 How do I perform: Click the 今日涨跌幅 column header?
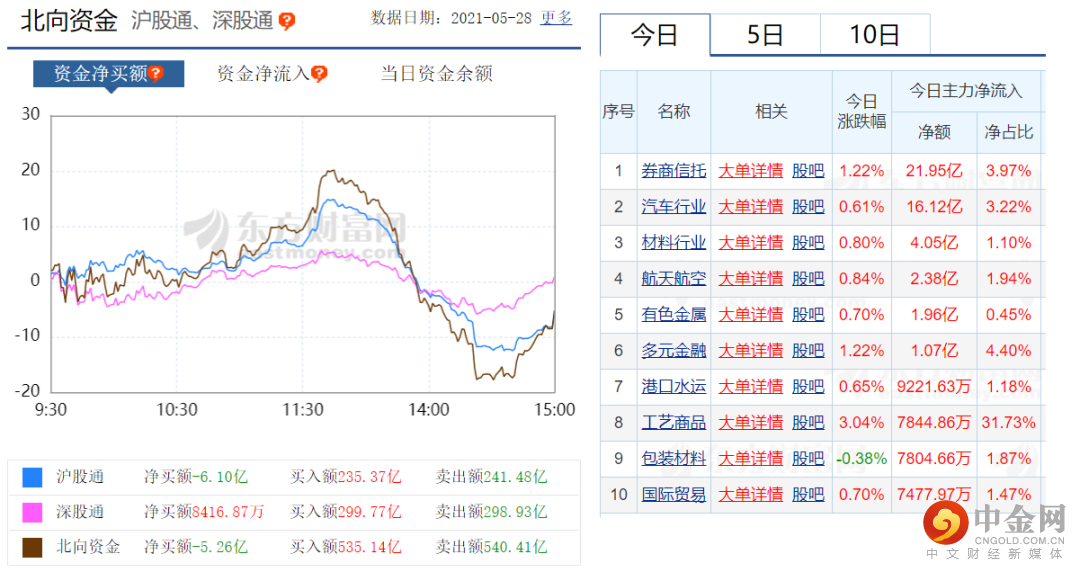coord(862,112)
